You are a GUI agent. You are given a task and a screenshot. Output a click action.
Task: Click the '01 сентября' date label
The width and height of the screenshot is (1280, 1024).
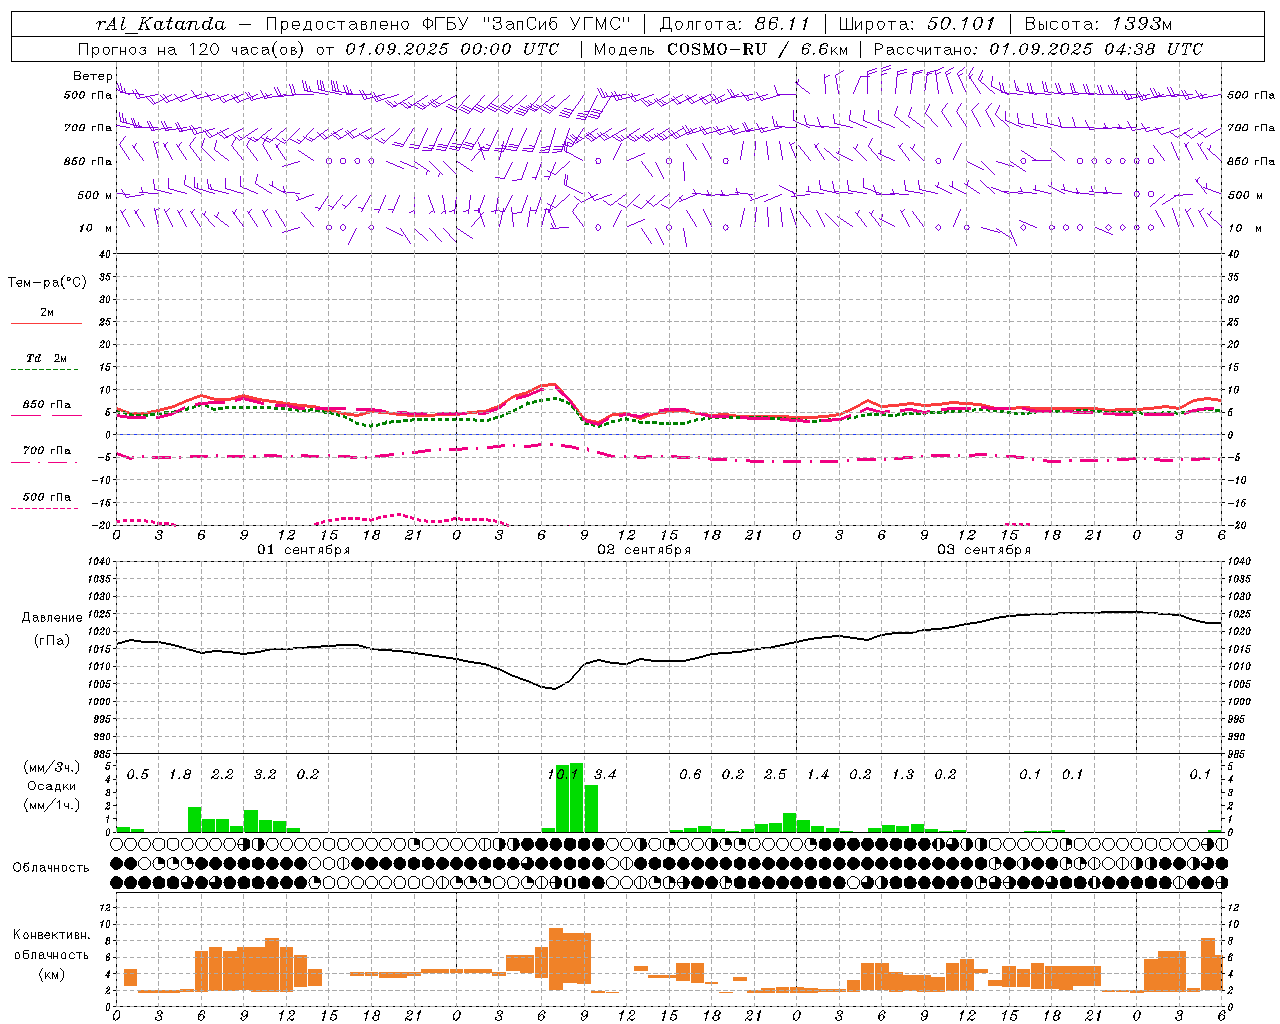click(x=304, y=550)
